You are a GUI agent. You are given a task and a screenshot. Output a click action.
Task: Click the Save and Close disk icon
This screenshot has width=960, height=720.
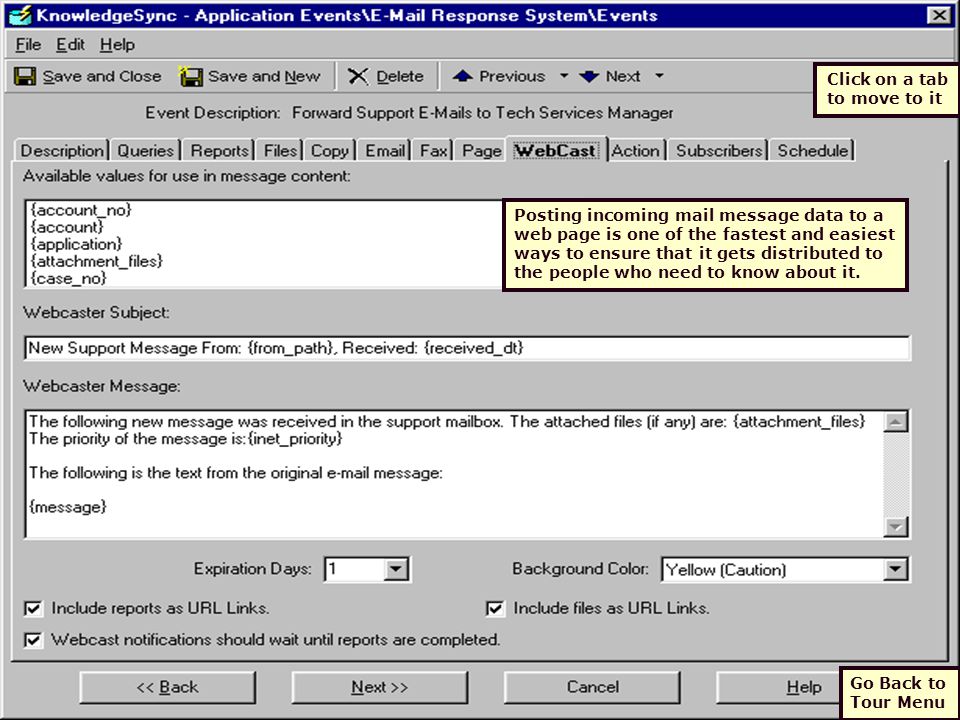point(24,77)
